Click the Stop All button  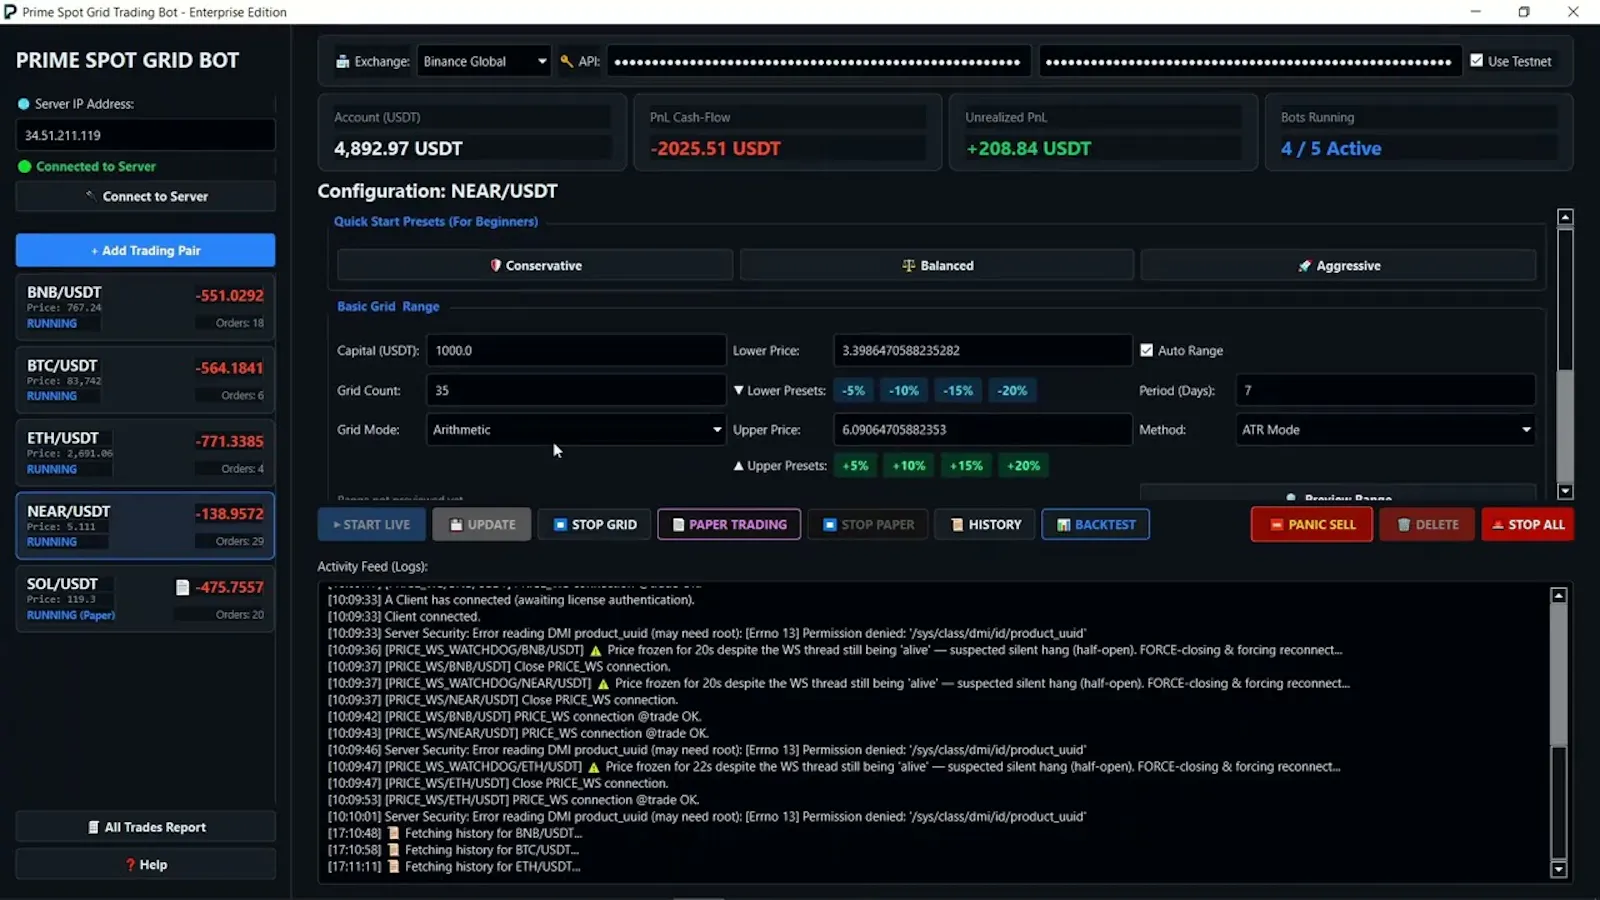coord(1527,524)
